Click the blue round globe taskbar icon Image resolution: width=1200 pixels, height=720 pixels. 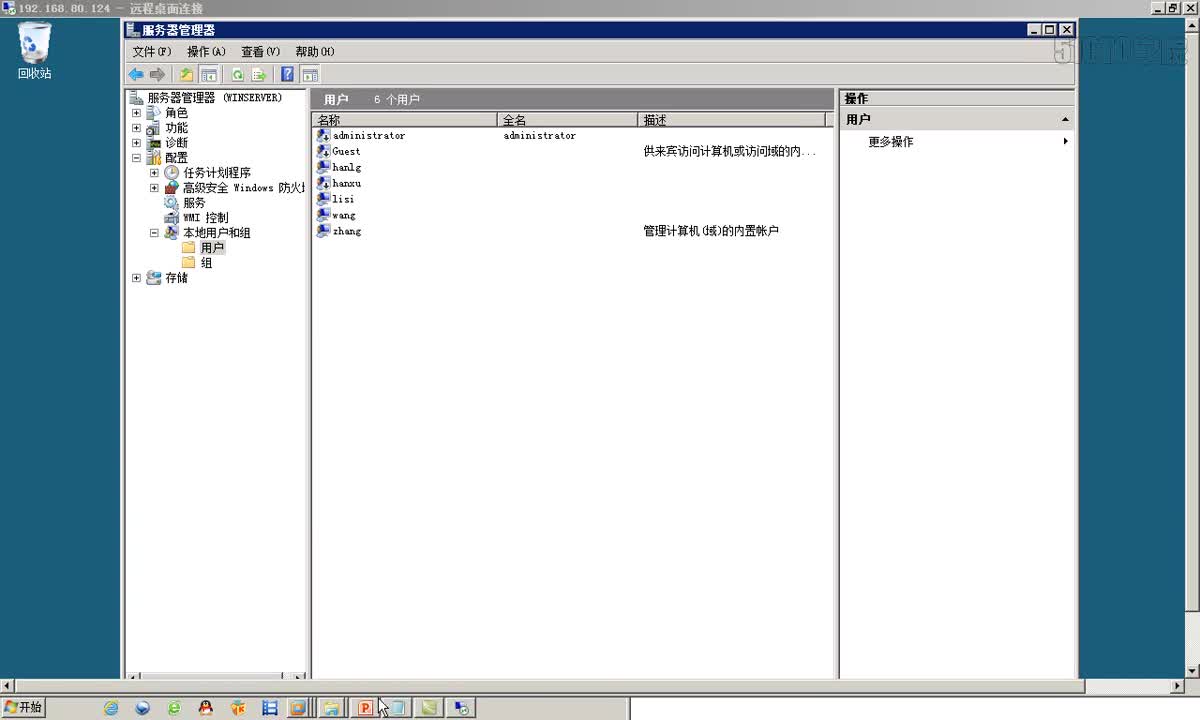[143, 708]
